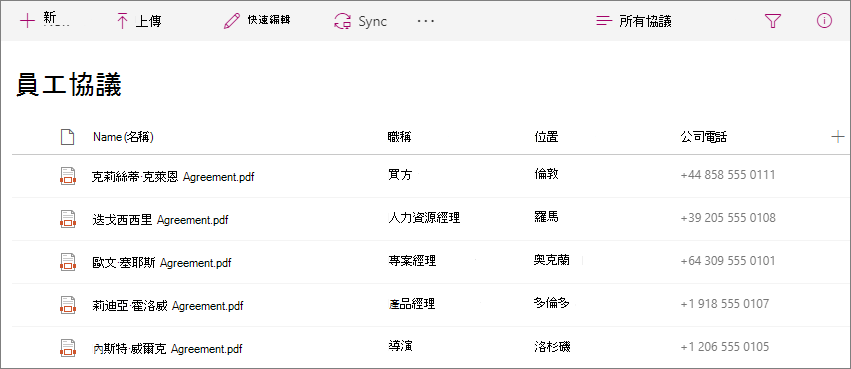The width and height of the screenshot is (851, 369).
Task: Open 克莉絲蒂·克萊恩 Agreement.pdf
Action: (173, 176)
